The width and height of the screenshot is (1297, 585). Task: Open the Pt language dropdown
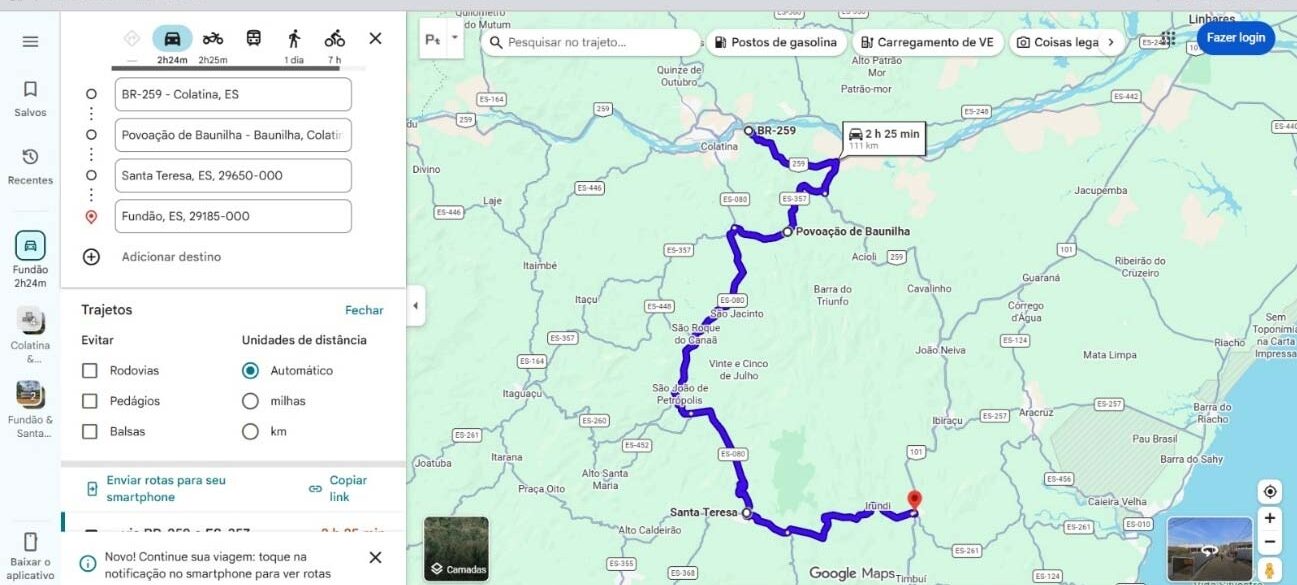[x=441, y=39]
